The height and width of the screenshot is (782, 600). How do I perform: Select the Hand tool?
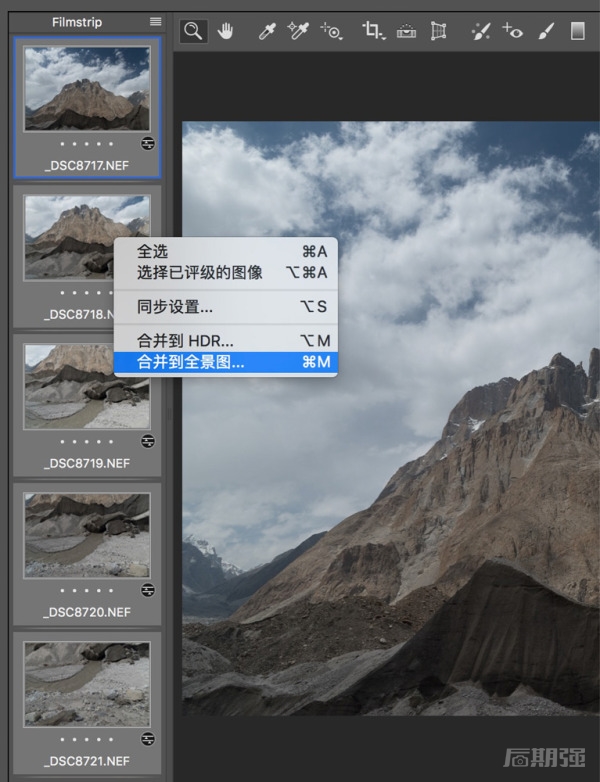(x=225, y=31)
